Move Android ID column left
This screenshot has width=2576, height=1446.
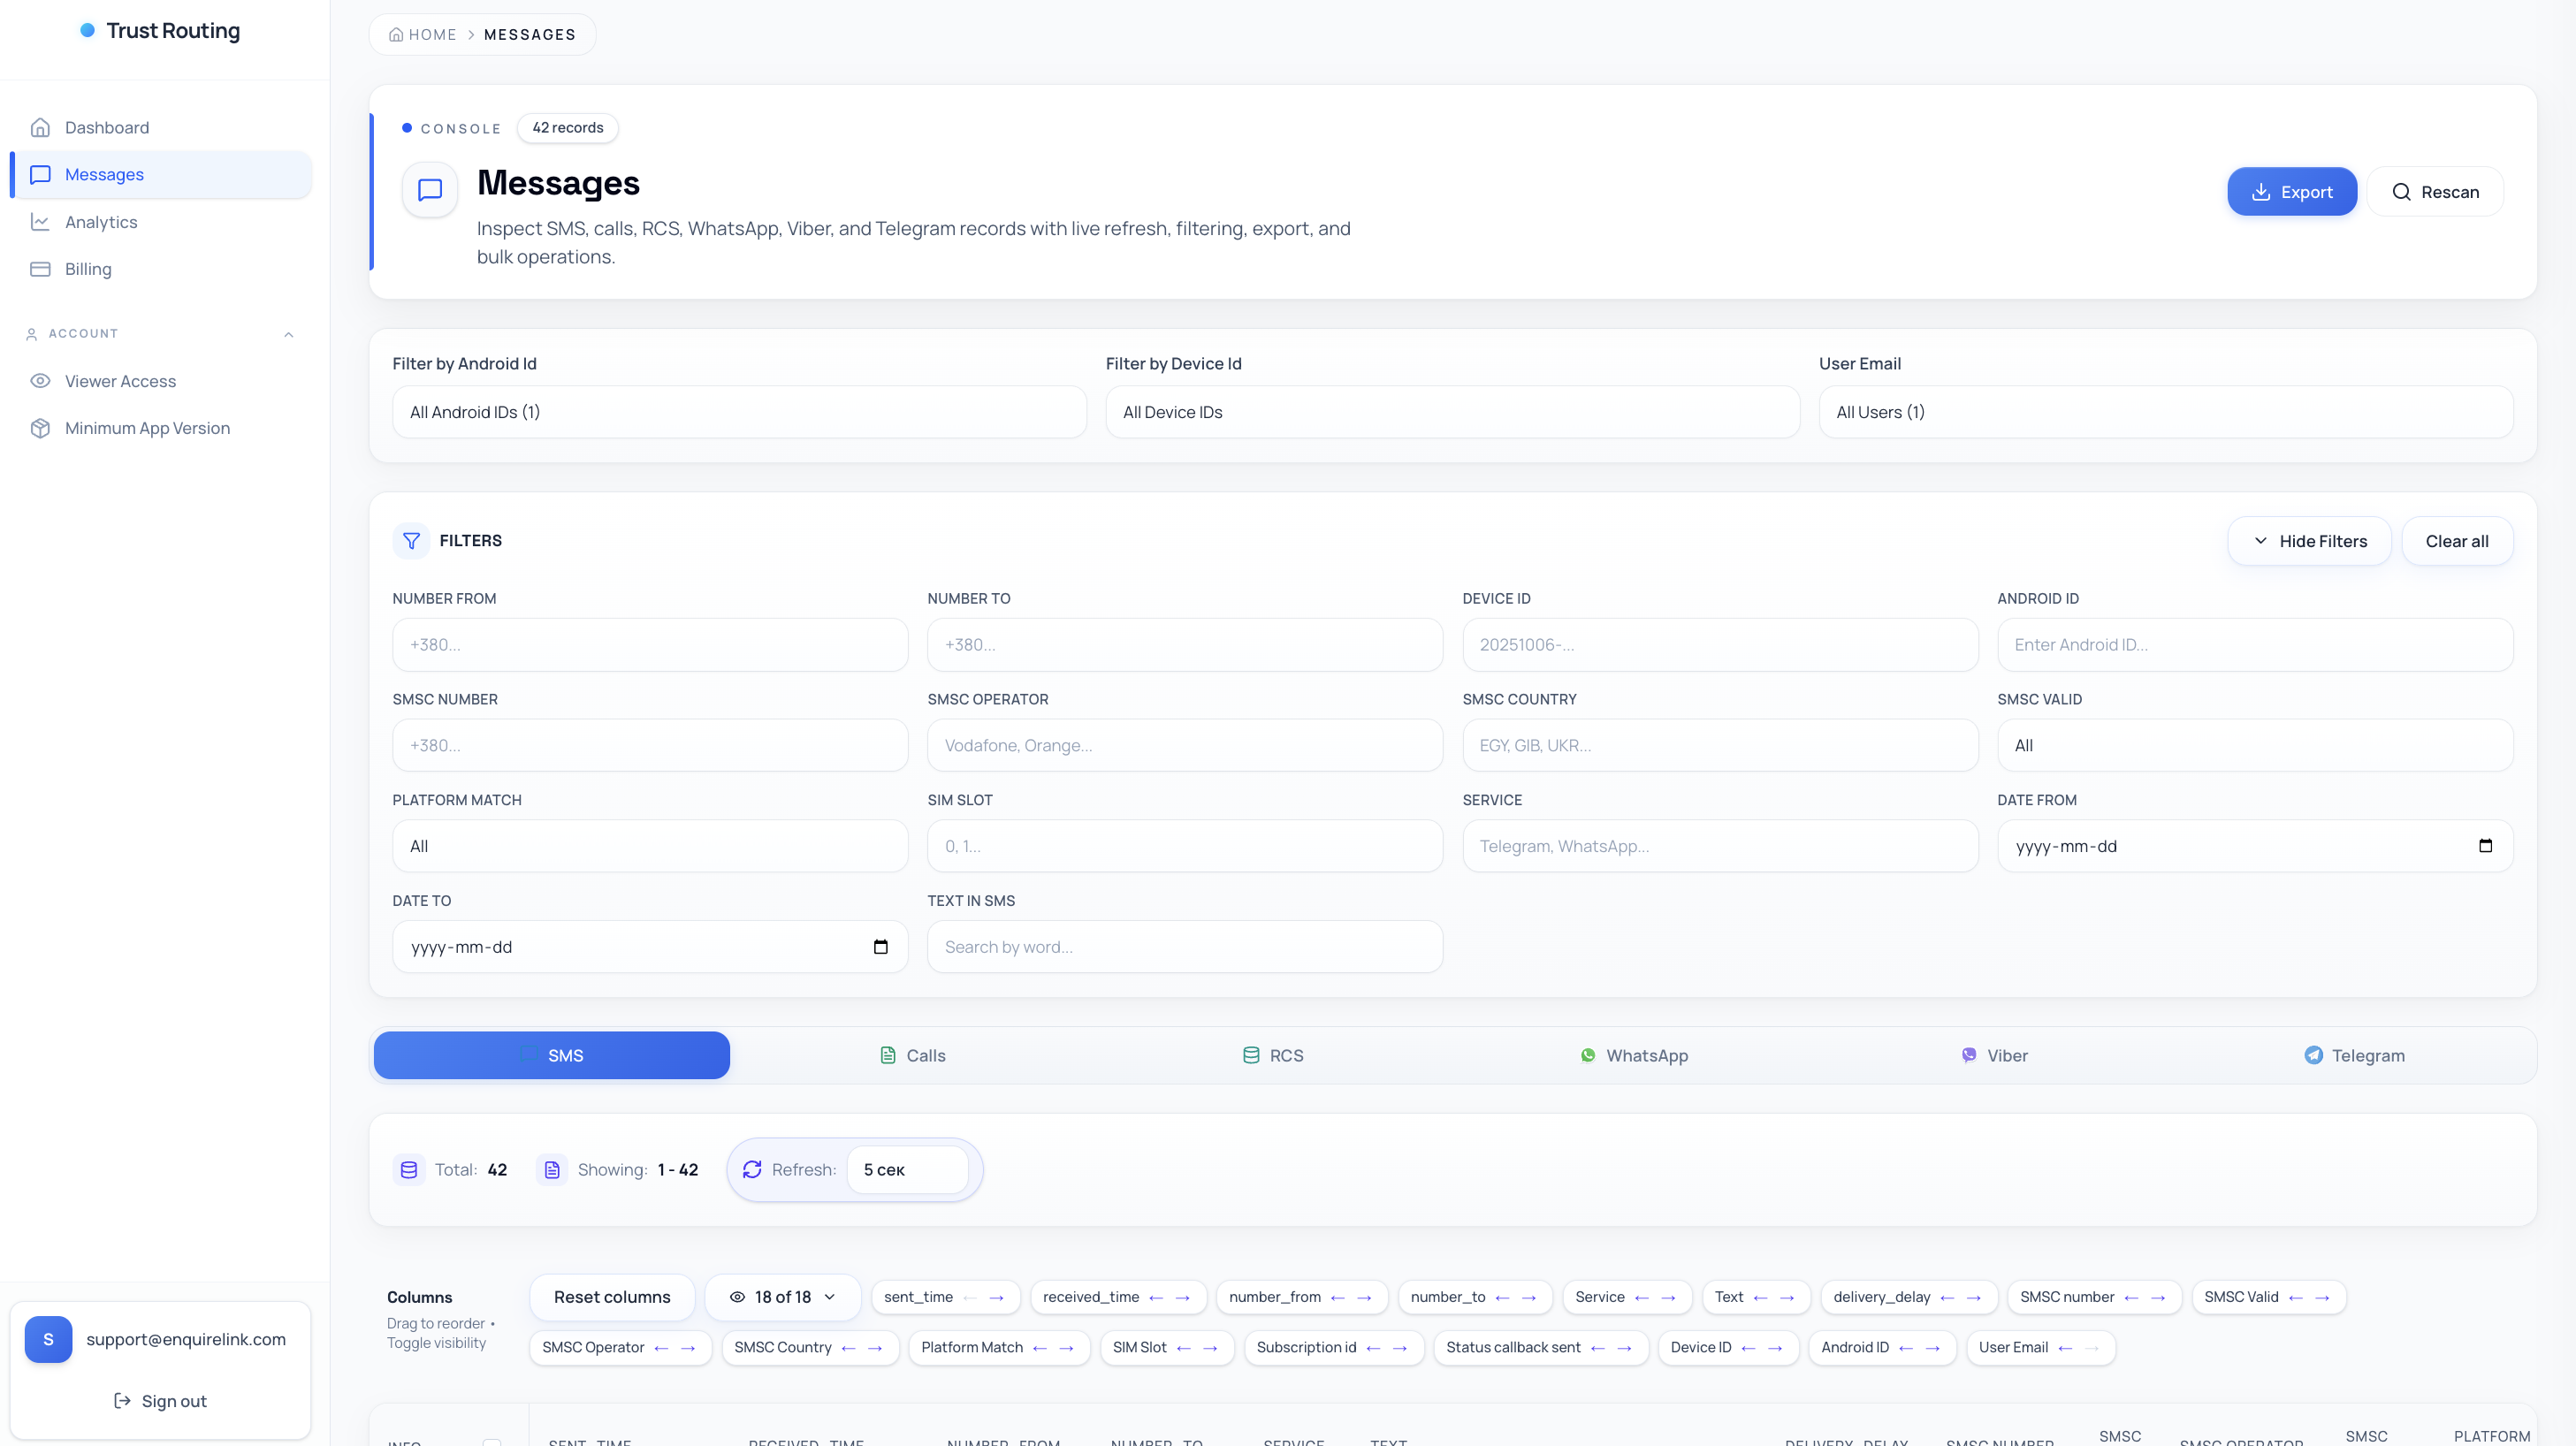(x=1905, y=1348)
